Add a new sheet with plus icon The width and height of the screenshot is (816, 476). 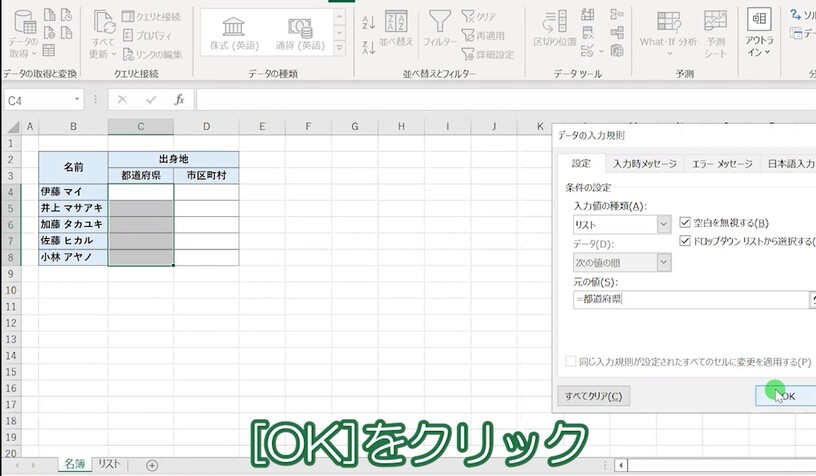152,465
